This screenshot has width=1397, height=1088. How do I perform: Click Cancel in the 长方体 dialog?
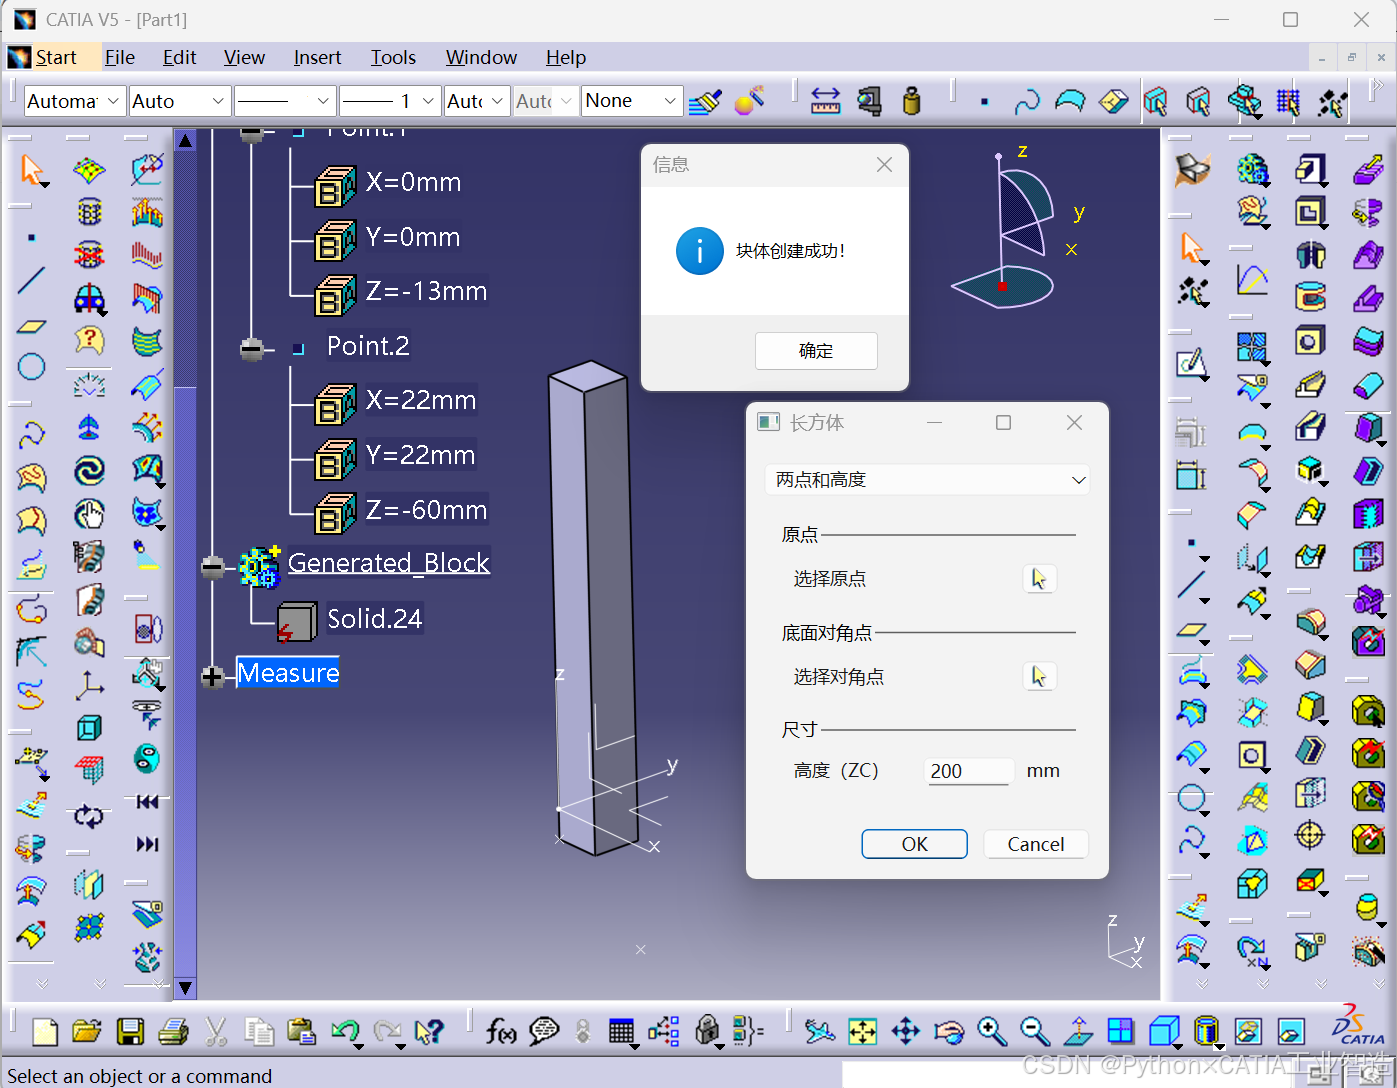click(x=1036, y=844)
